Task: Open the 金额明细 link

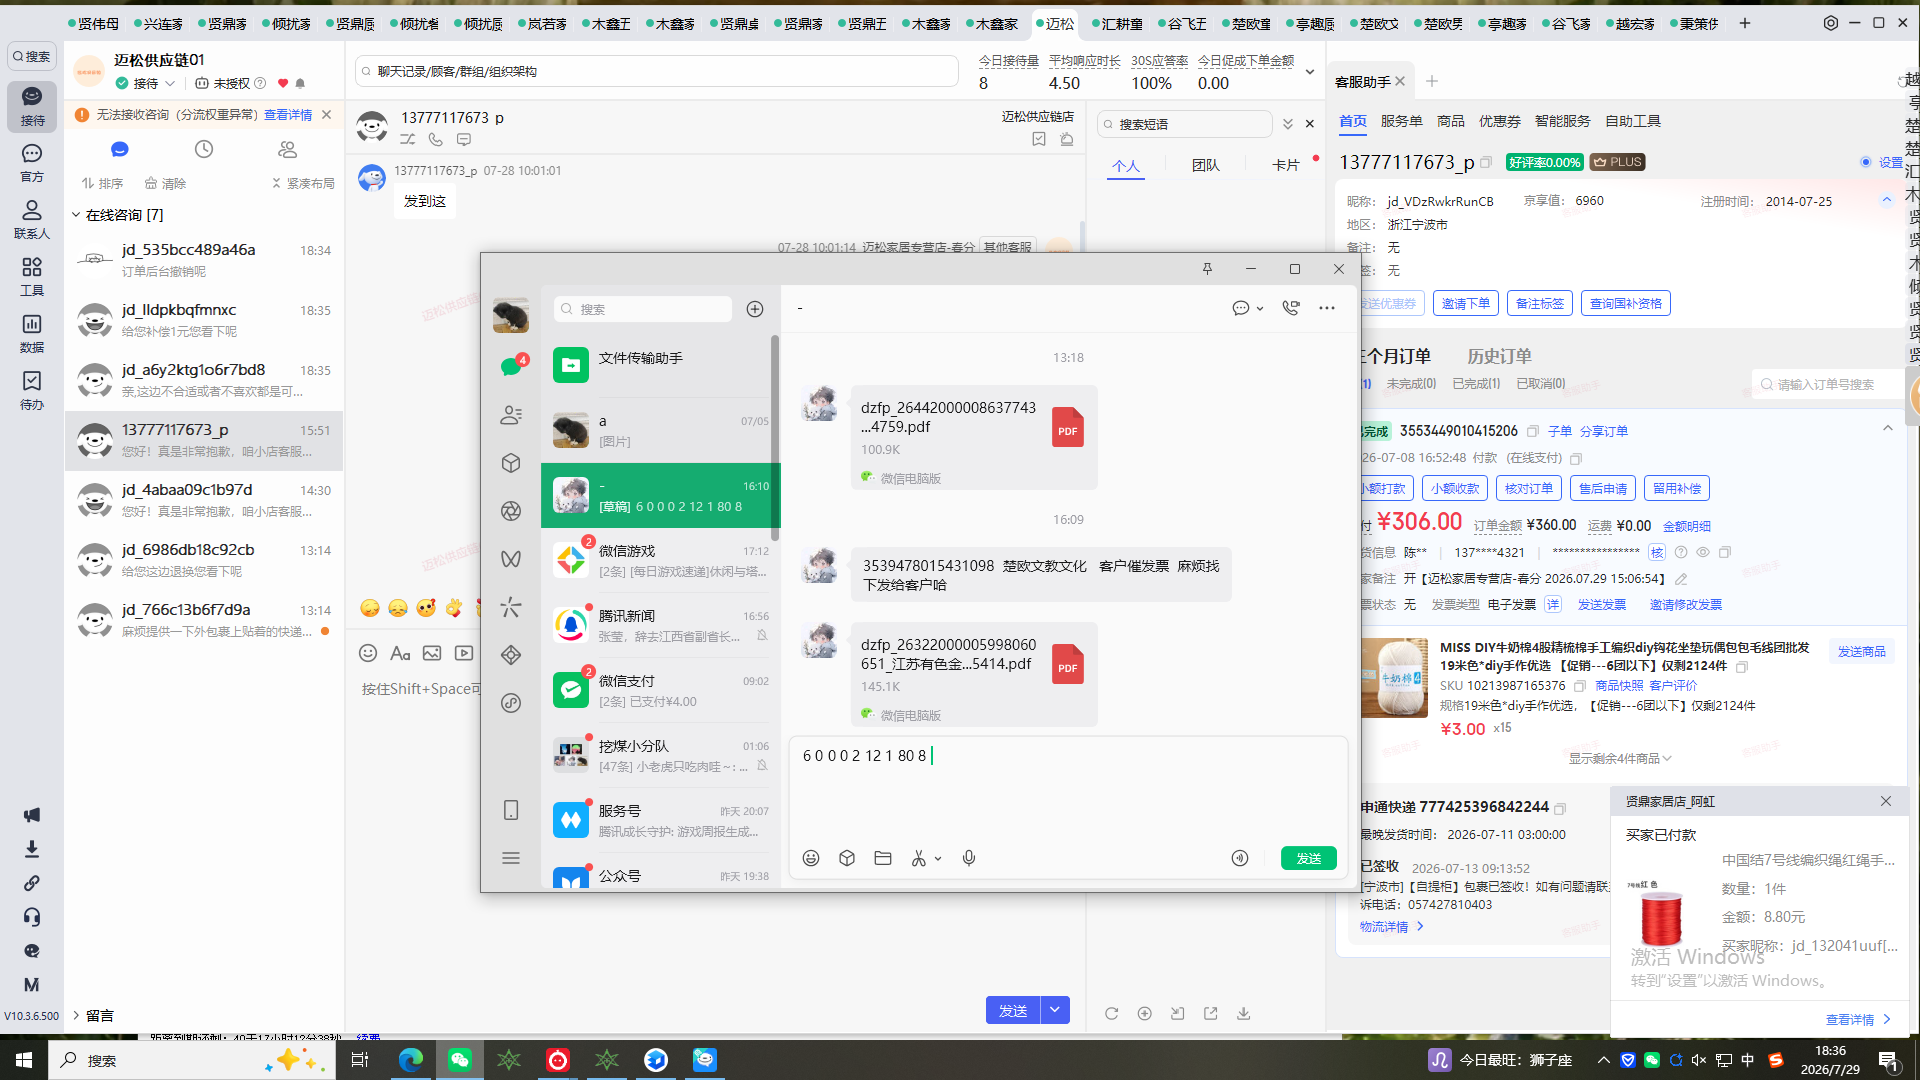Action: tap(1687, 526)
